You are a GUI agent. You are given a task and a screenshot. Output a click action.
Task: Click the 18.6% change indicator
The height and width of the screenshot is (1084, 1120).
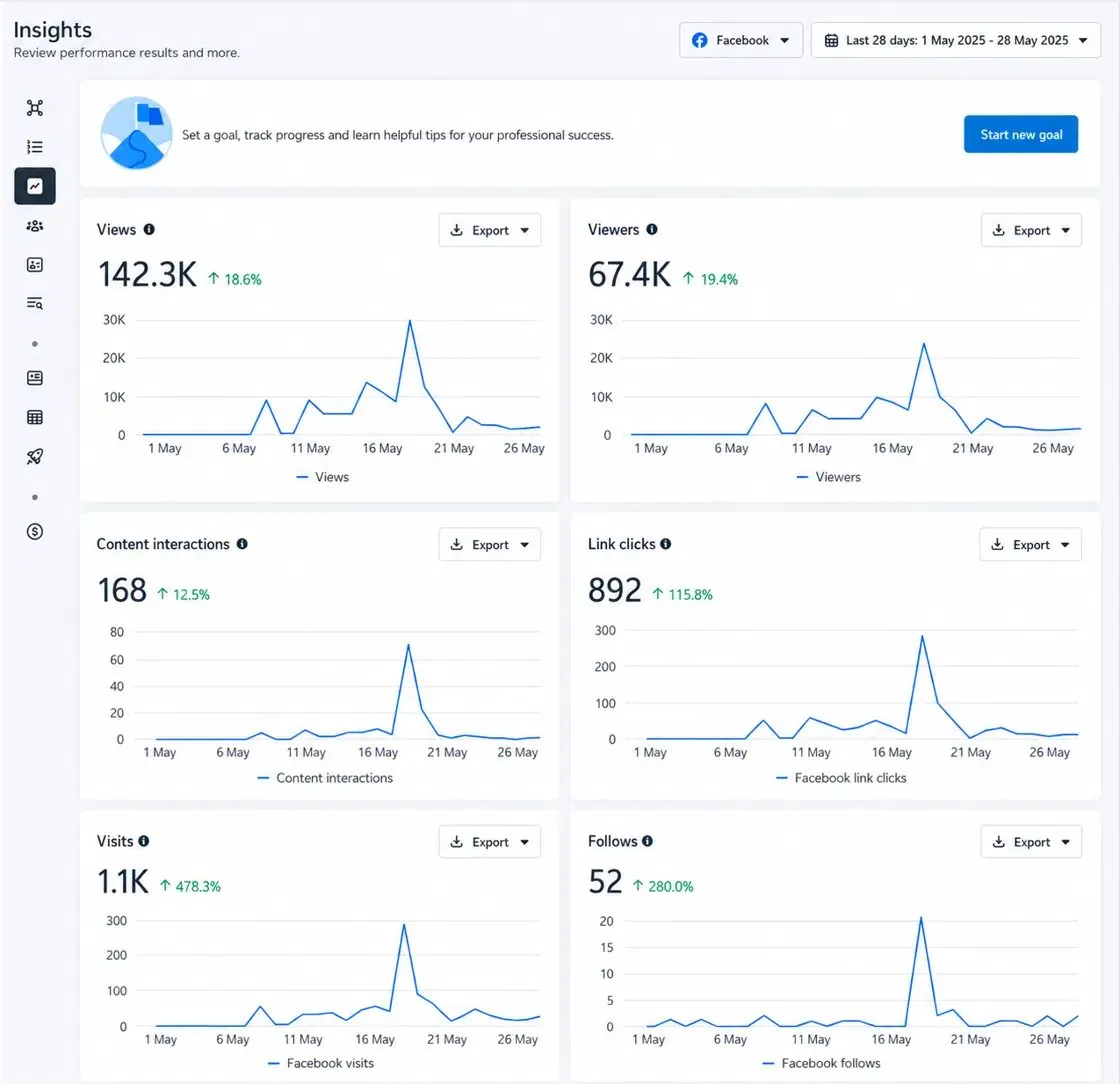[235, 279]
